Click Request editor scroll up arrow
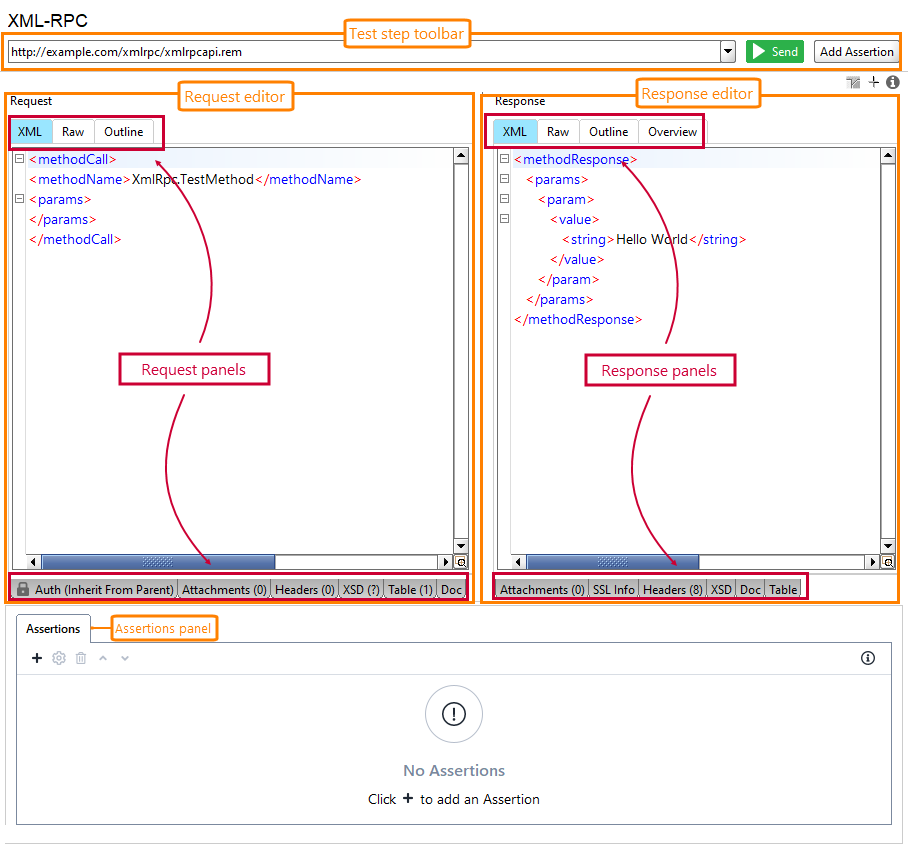The image size is (908, 844). pos(461,155)
